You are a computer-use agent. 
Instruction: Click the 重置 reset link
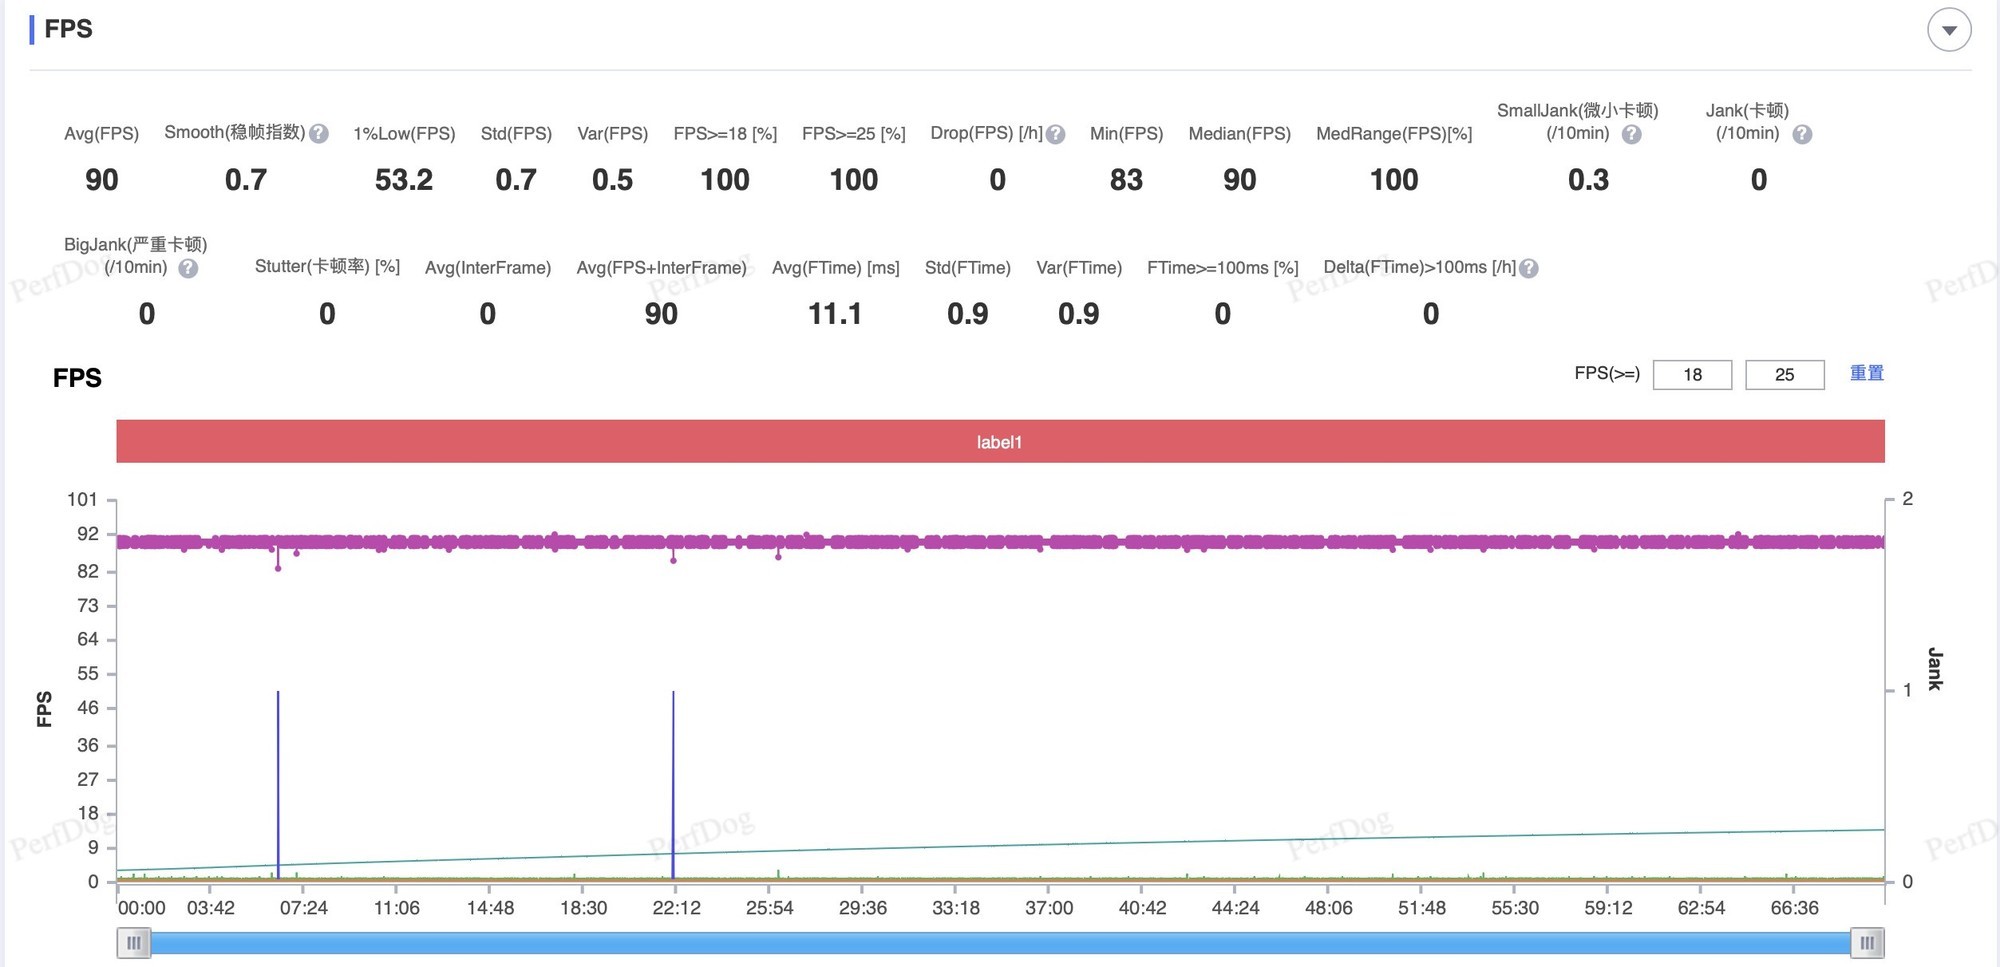[1866, 373]
